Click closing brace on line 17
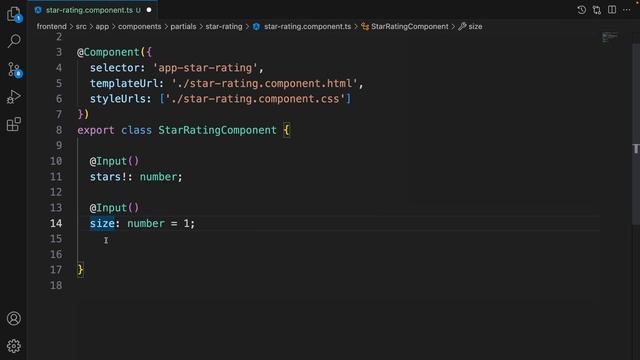The height and width of the screenshot is (360, 640). [x=80, y=270]
